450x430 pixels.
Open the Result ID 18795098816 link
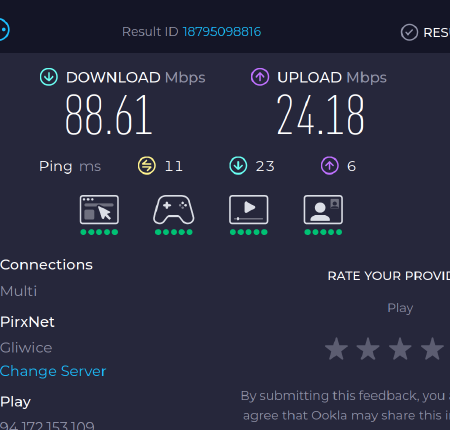pyautogui.click(x=222, y=32)
